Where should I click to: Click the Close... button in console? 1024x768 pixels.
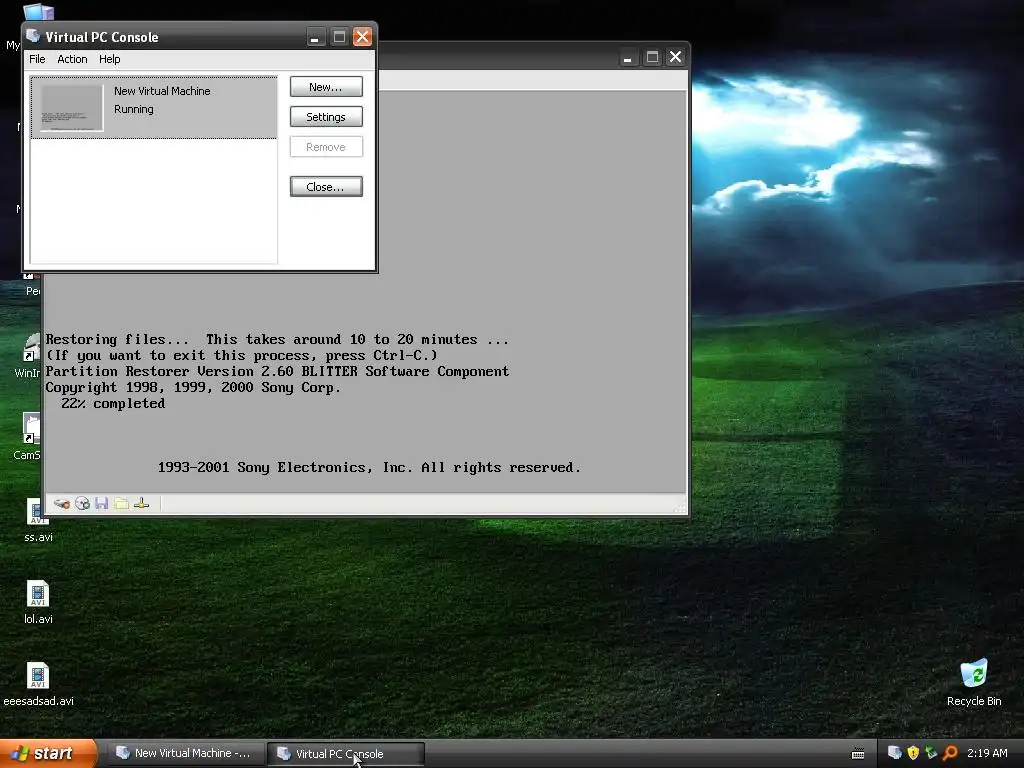[326, 187]
